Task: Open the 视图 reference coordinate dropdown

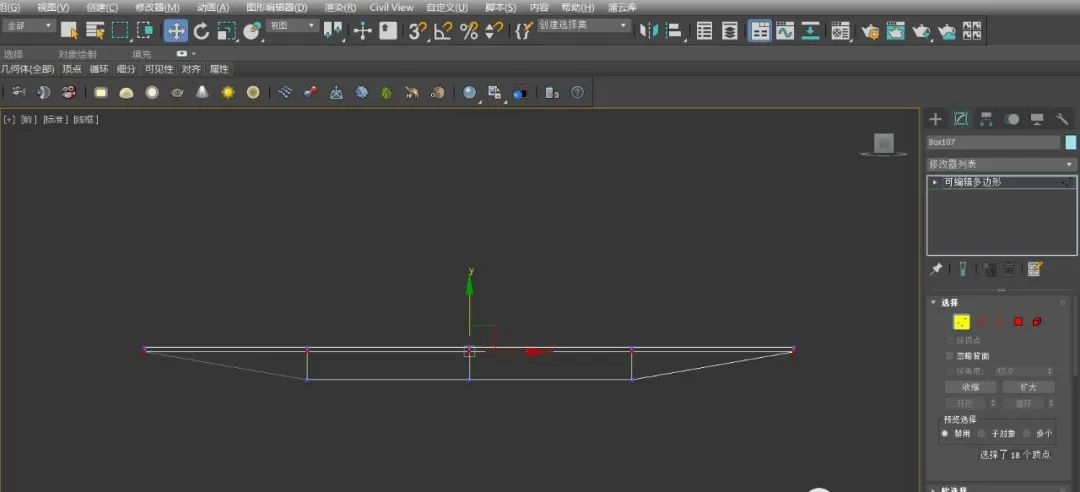Action: 293,25
